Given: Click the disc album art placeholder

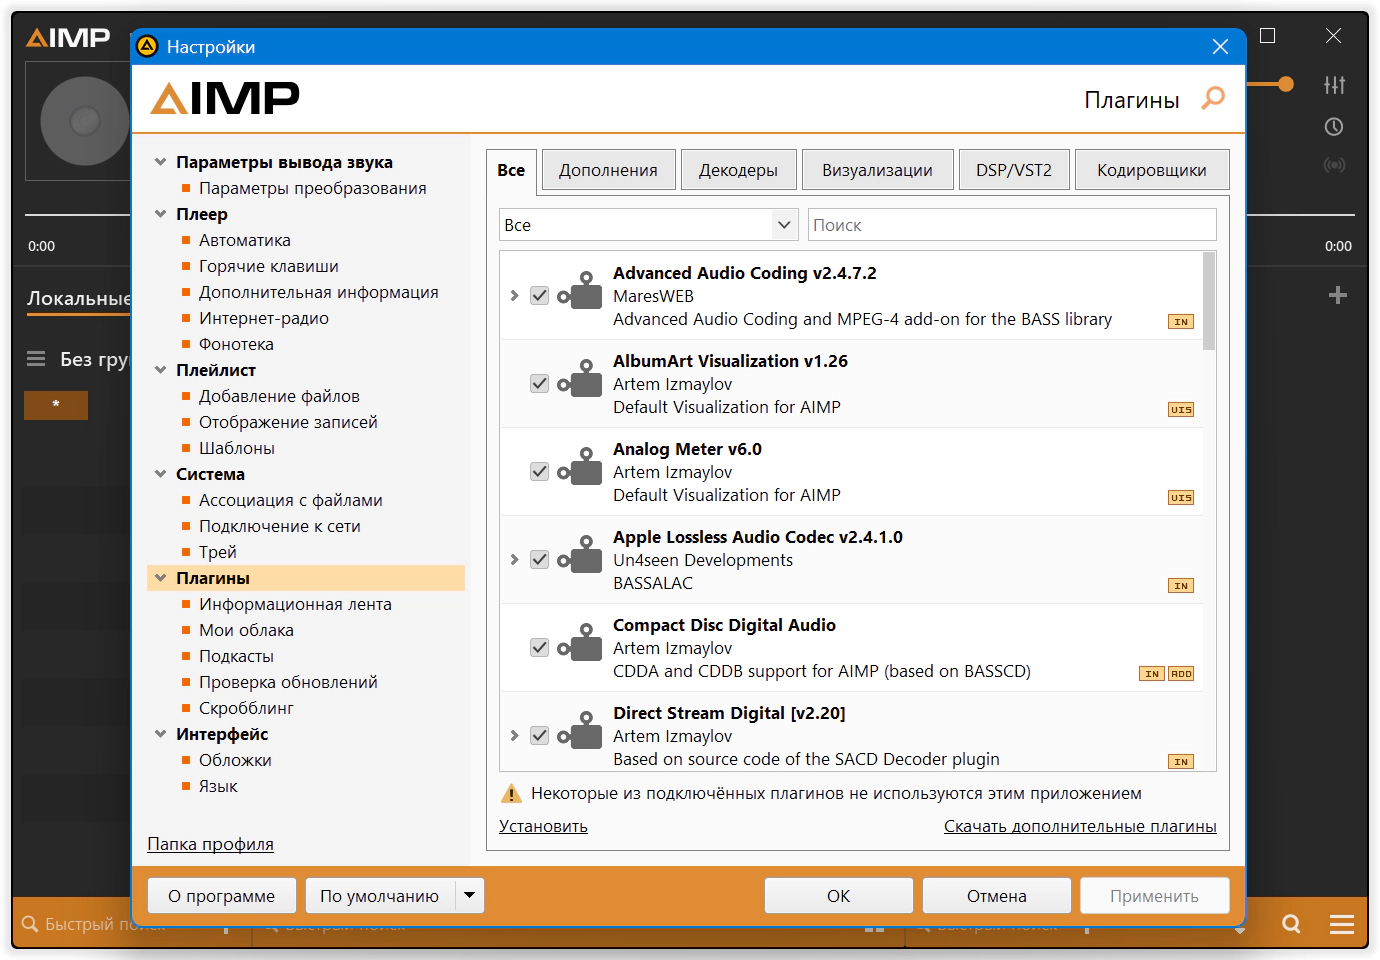Looking at the screenshot, I should coord(85,121).
